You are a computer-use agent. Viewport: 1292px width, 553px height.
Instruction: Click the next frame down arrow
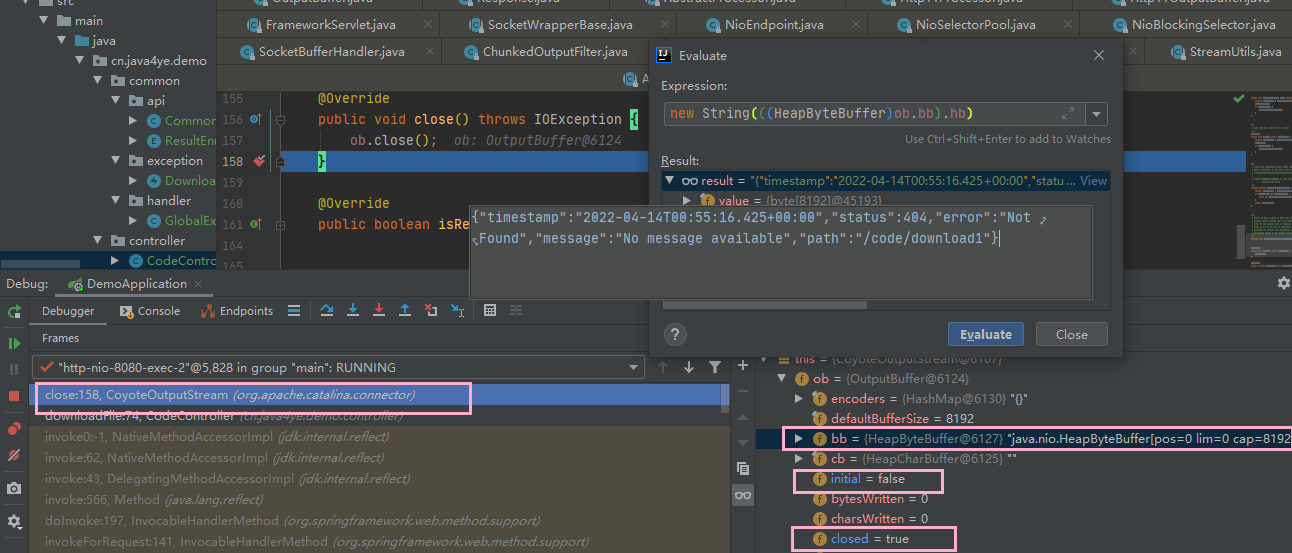(689, 368)
